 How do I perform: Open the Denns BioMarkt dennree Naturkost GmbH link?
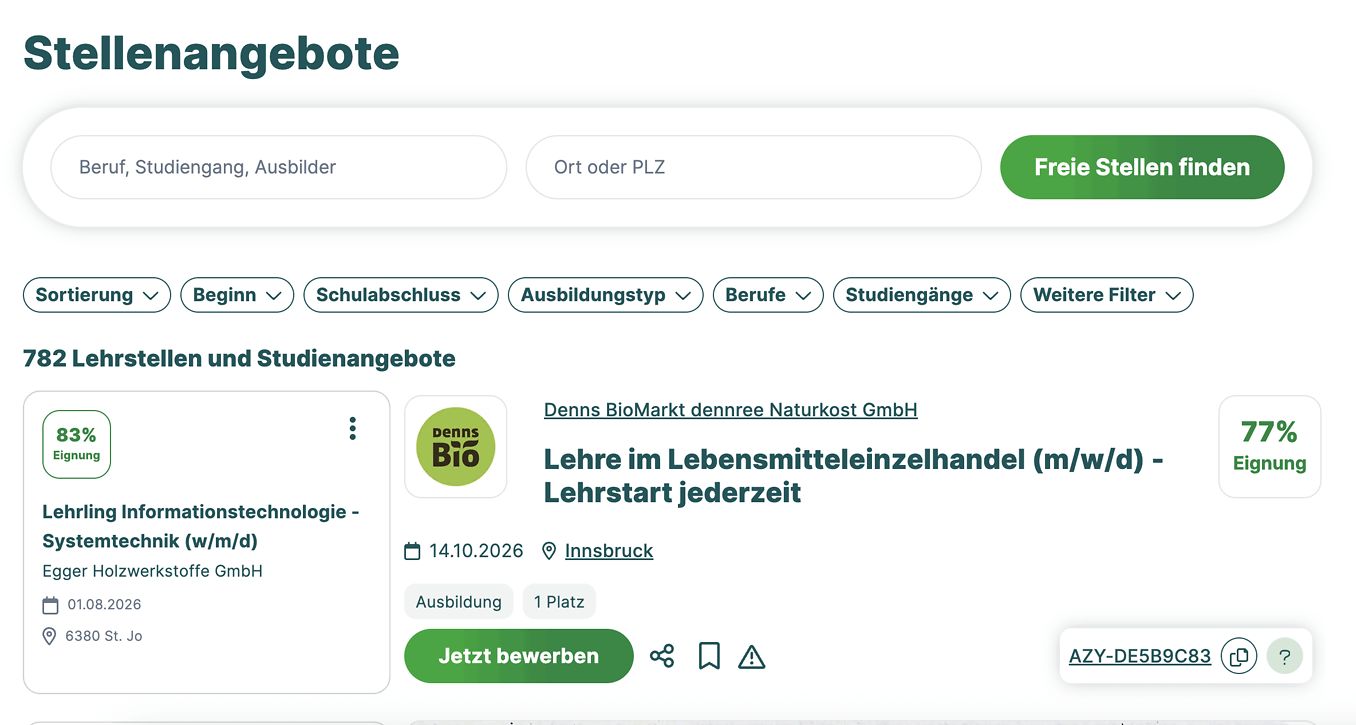(730, 410)
